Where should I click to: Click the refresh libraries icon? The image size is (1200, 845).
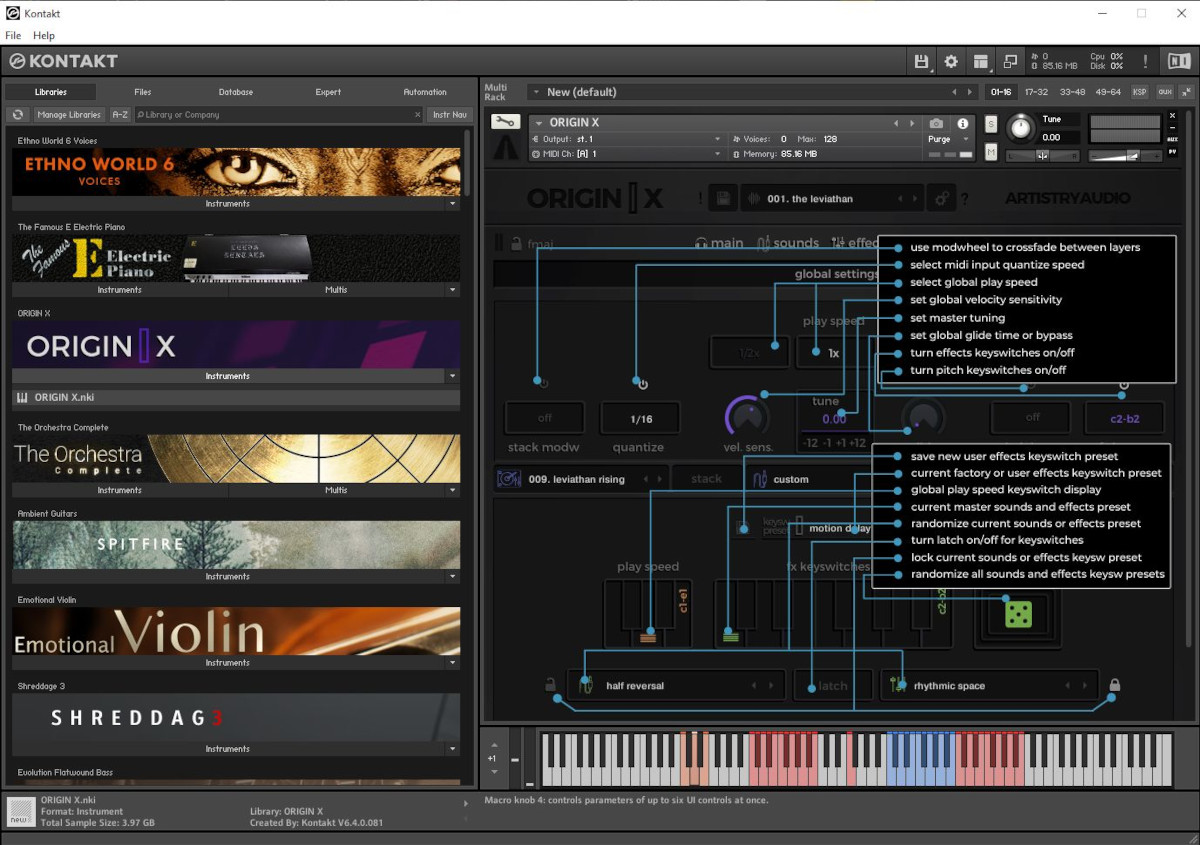(x=18, y=115)
